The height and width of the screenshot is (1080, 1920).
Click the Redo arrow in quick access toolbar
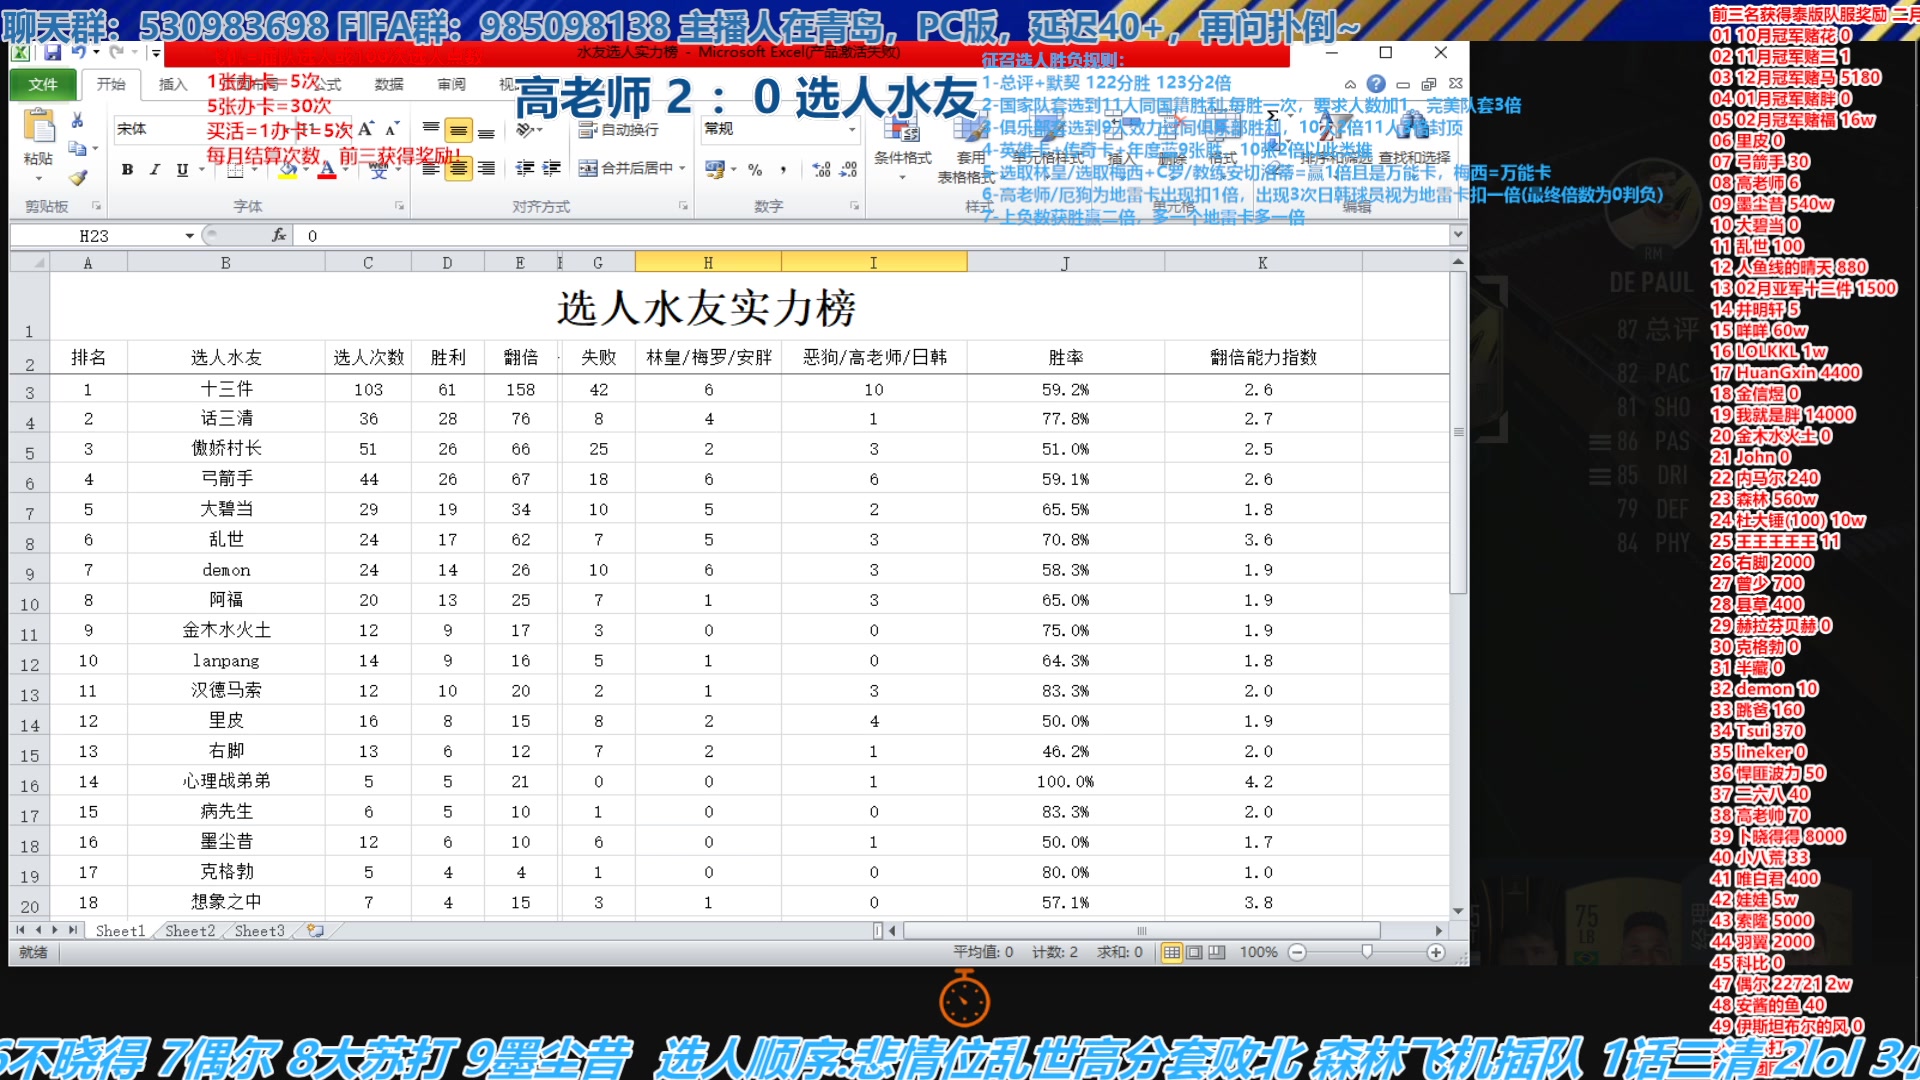click(x=116, y=52)
